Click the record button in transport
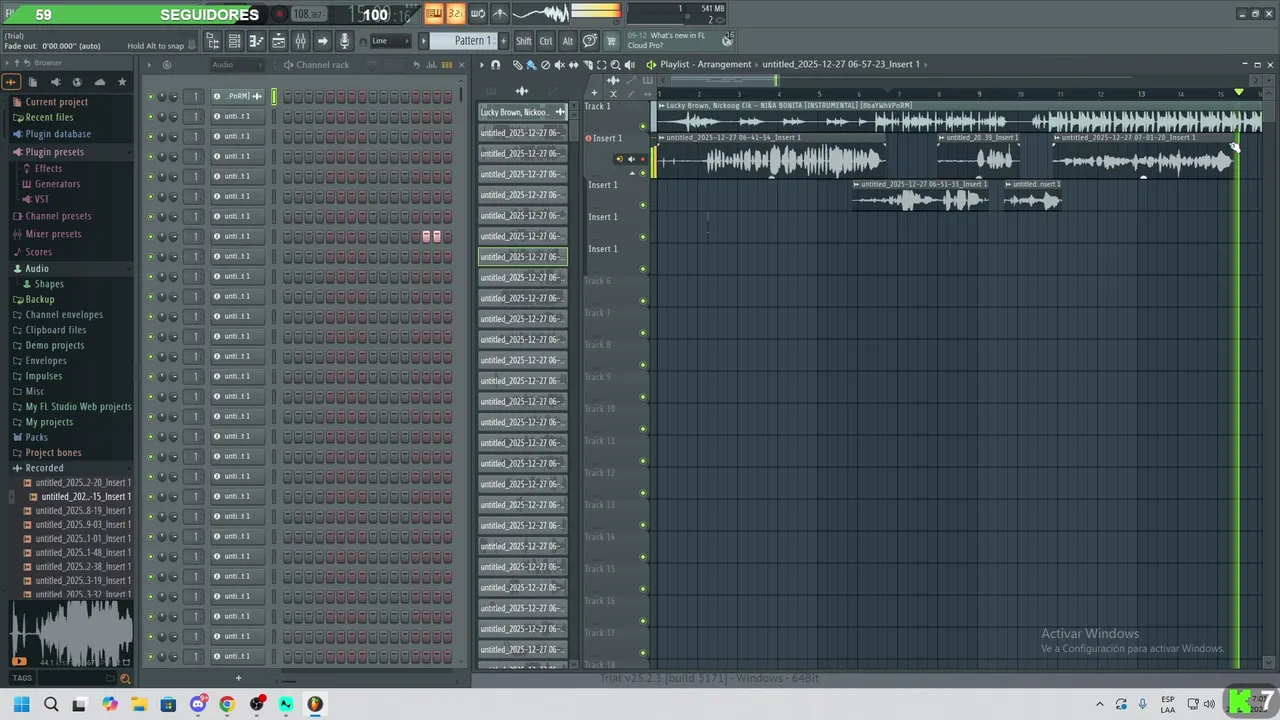 280,14
